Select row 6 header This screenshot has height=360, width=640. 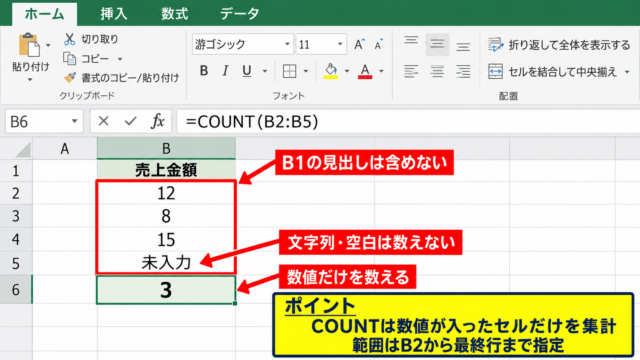click(16, 289)
